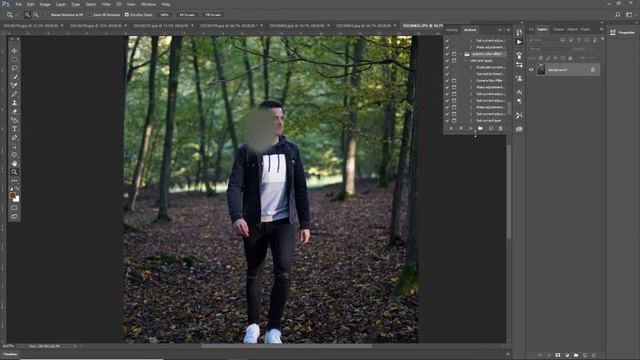
Task: Toggle checkmark for autumn color effect set
Action: pyautogui.click(x=447, y=54)
